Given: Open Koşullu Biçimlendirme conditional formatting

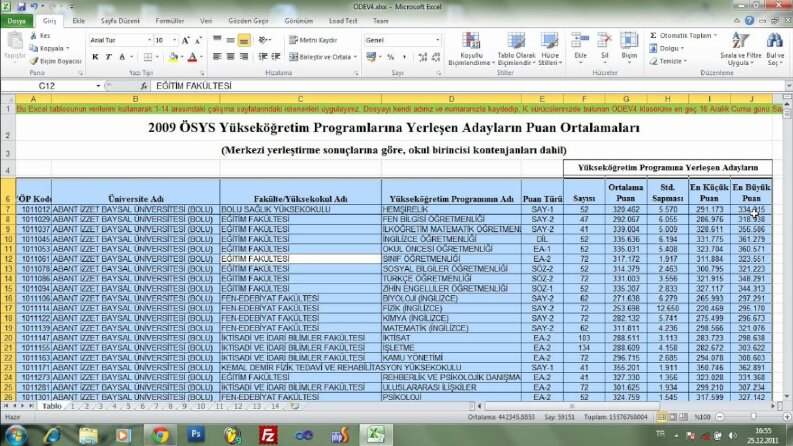Looking at the screenshot, I should click(x=471, y=49).
